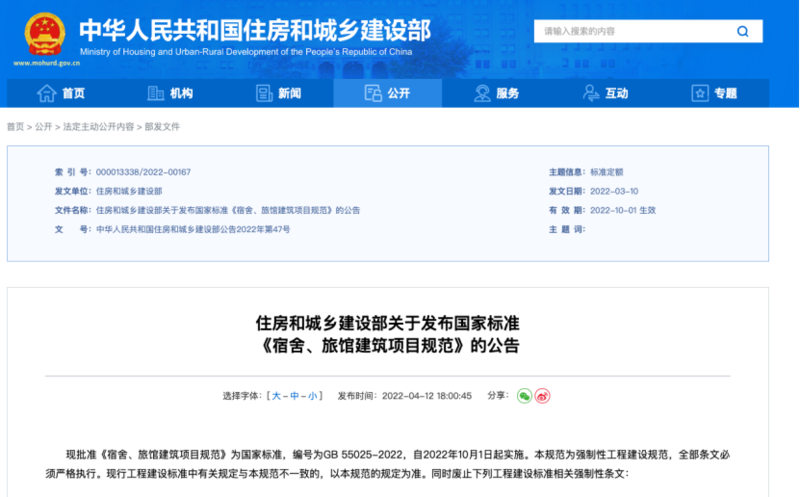Set font size to 中
The width and height of the screenshot is (800, 497).
(x=294, y=396)
